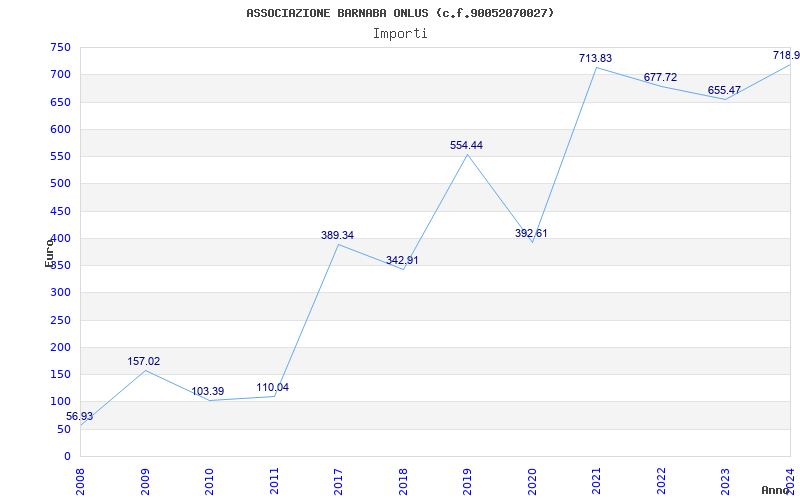The width and height of the screenshot is (800, 500).
Task: Click y-axis value 600
Action: pyautogui.click(x=60, y=129)
